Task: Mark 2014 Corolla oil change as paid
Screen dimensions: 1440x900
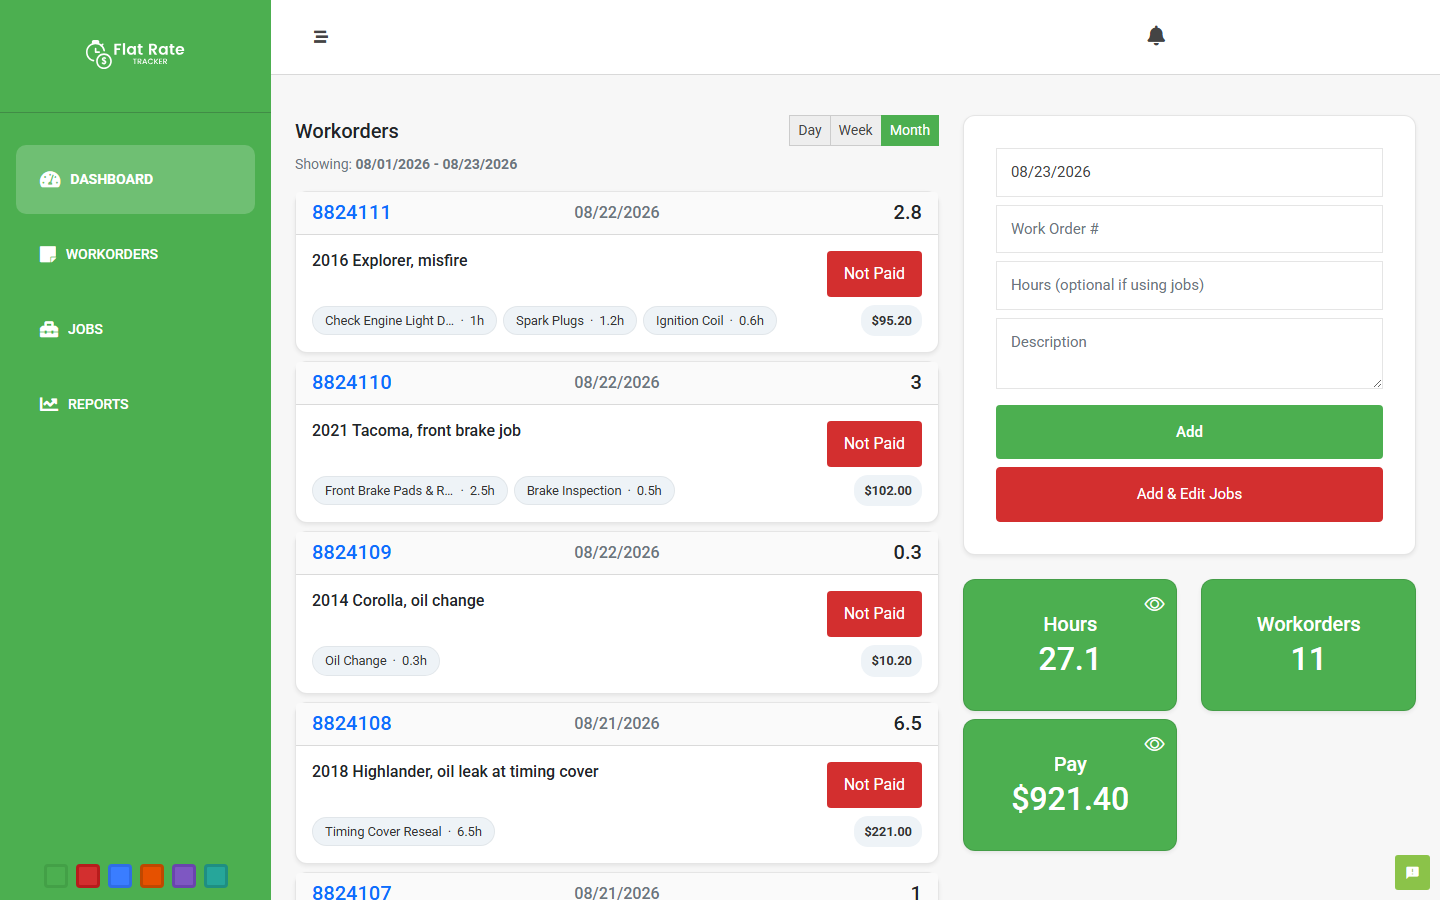Action: coord(874,614)
